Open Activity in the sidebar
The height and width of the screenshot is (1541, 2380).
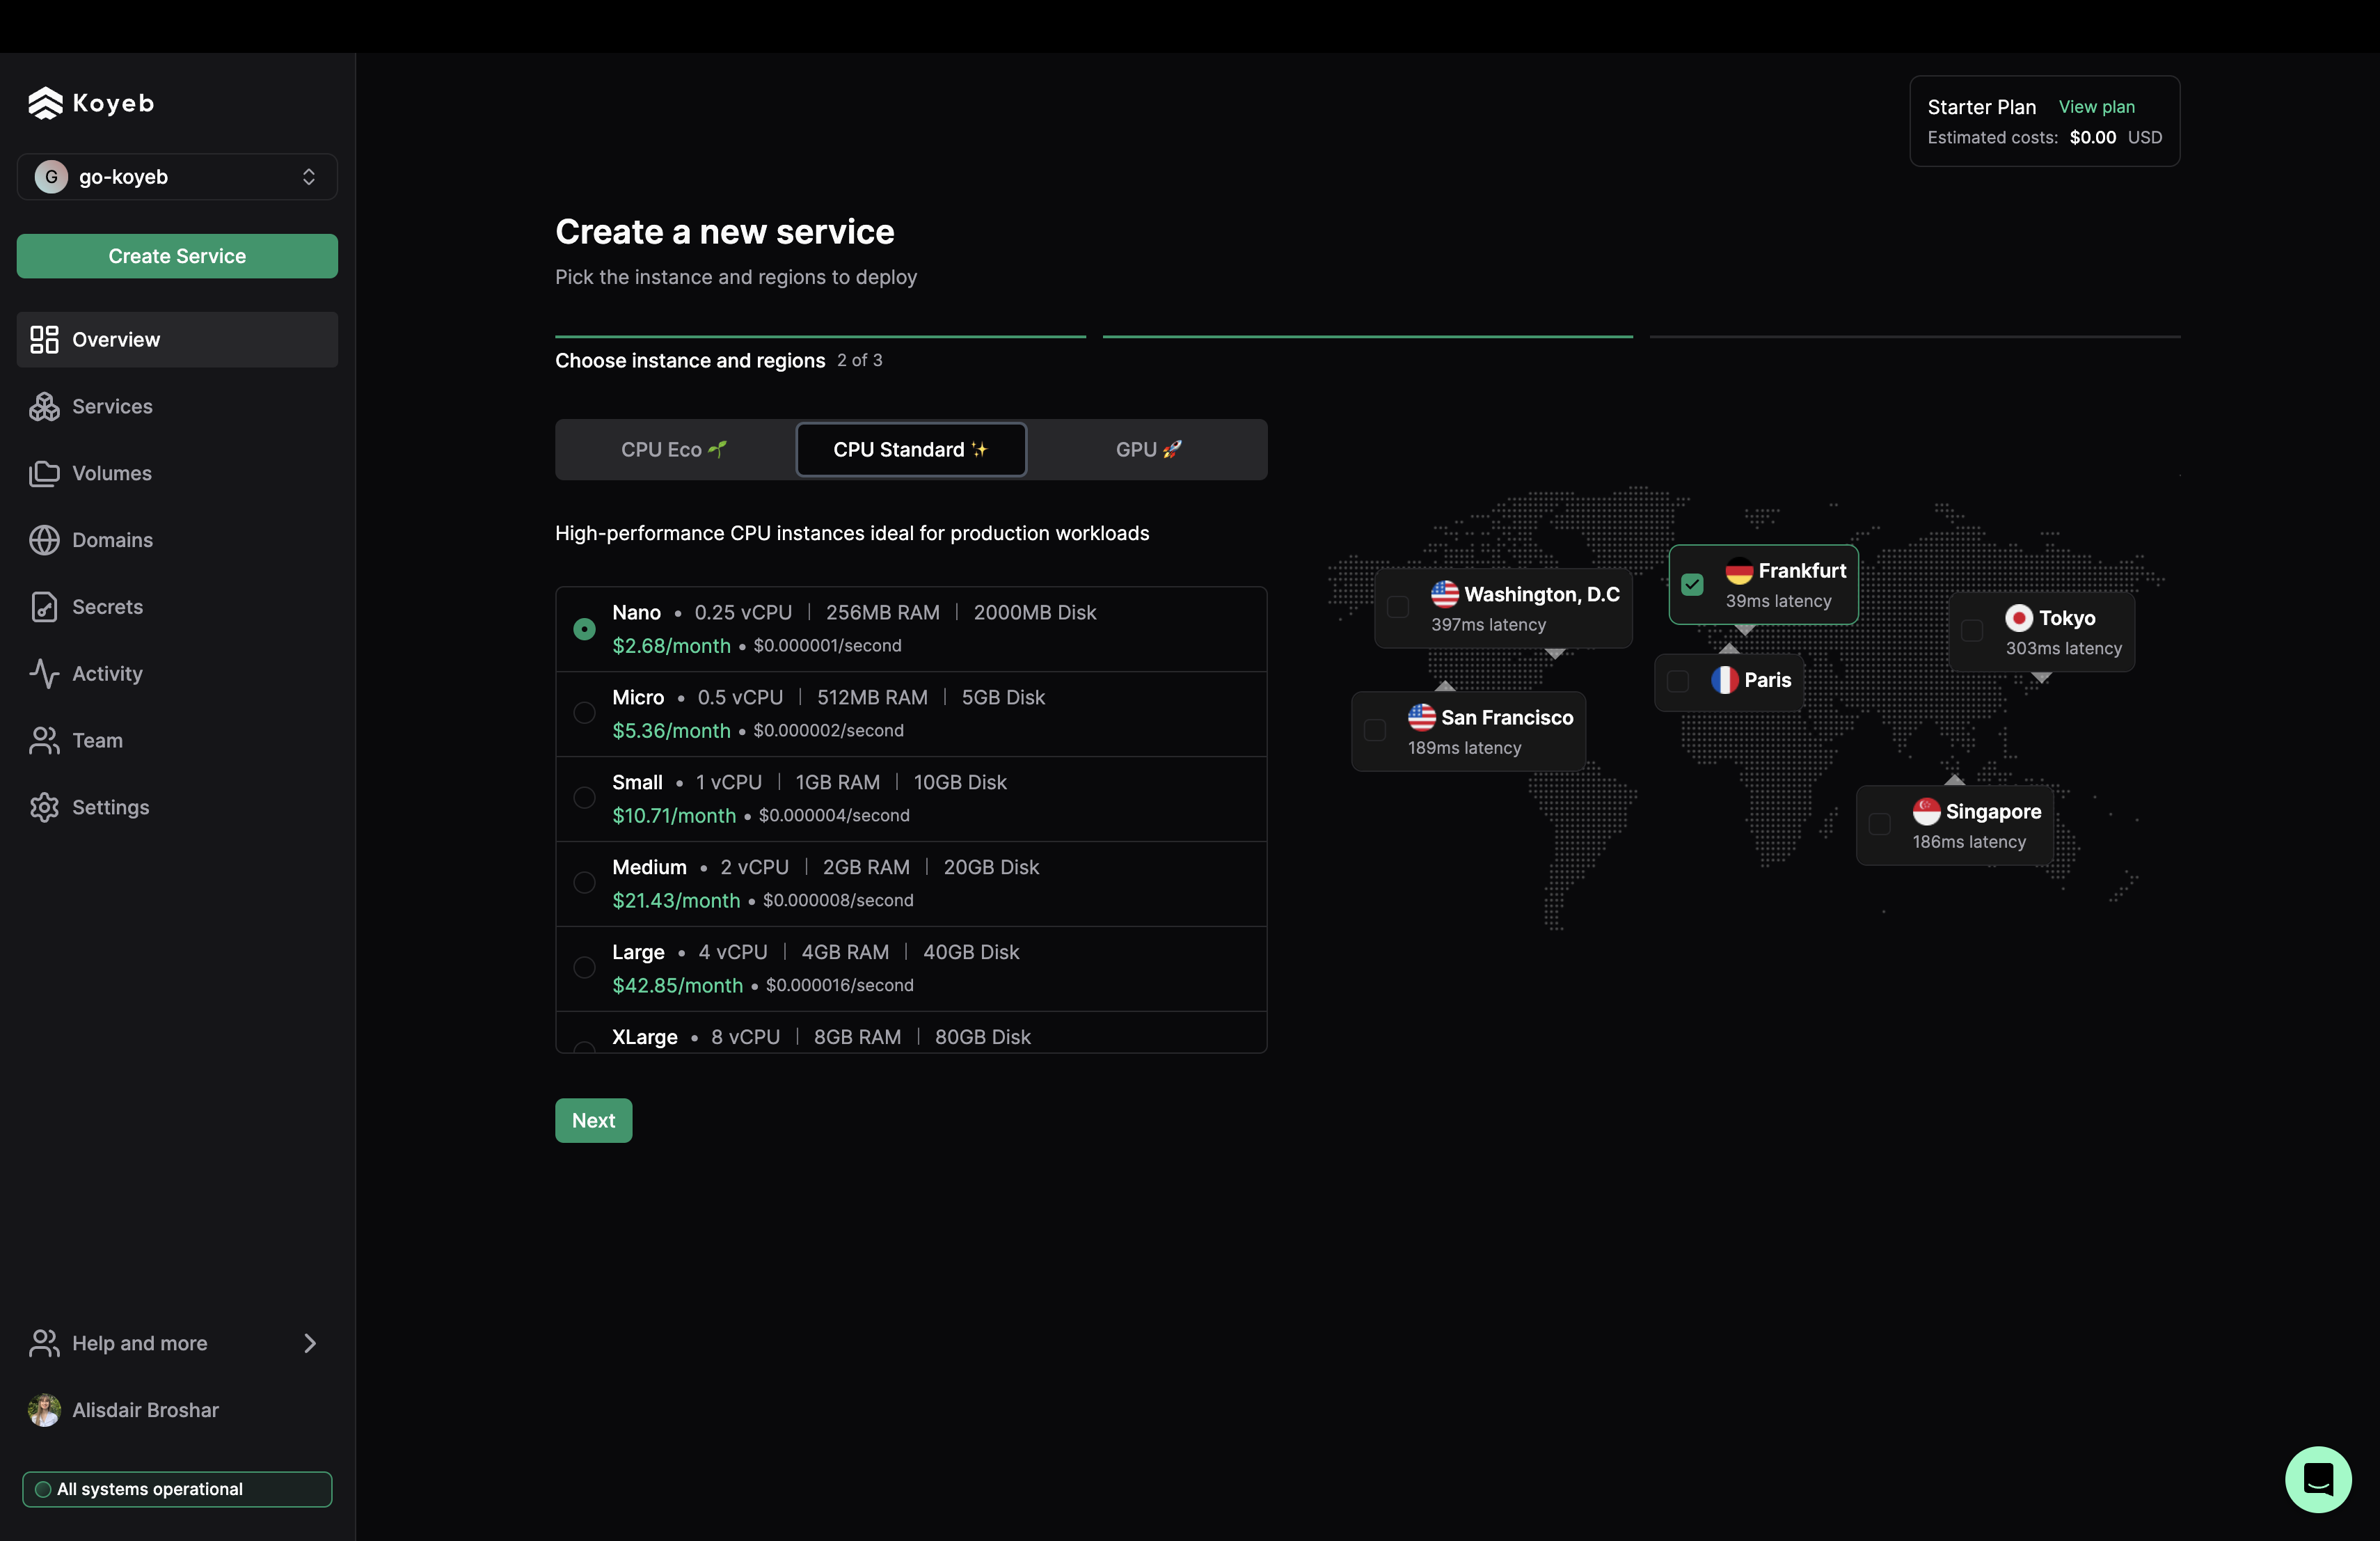pyautogui.click(x=177, y=674)
